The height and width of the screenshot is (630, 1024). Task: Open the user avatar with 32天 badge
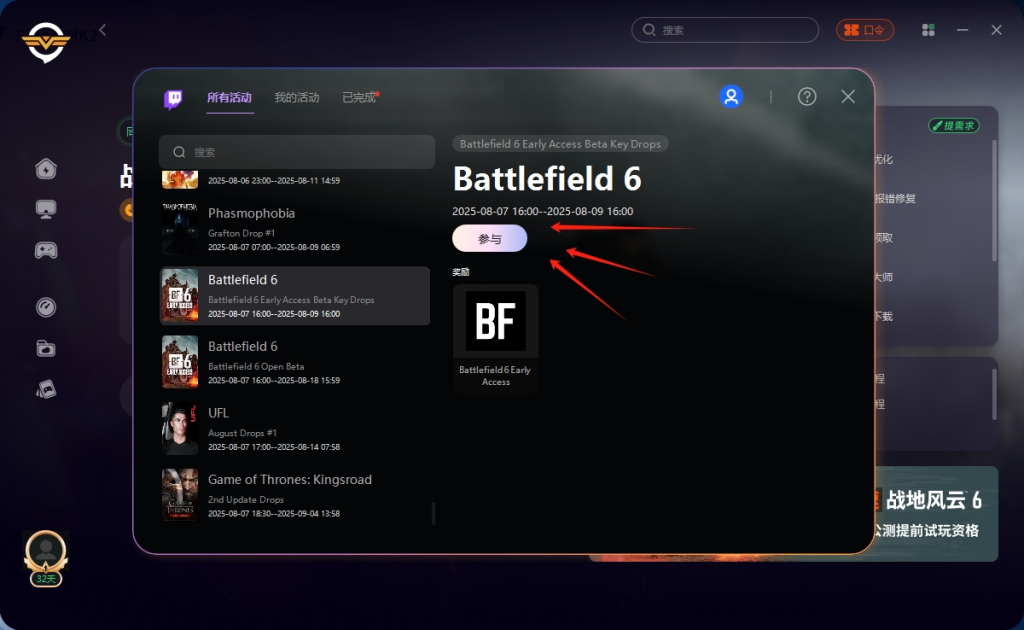[x=46, y=558]
